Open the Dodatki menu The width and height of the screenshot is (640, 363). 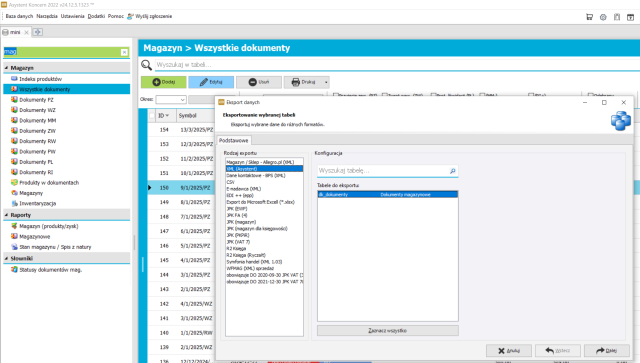point(96,16)
